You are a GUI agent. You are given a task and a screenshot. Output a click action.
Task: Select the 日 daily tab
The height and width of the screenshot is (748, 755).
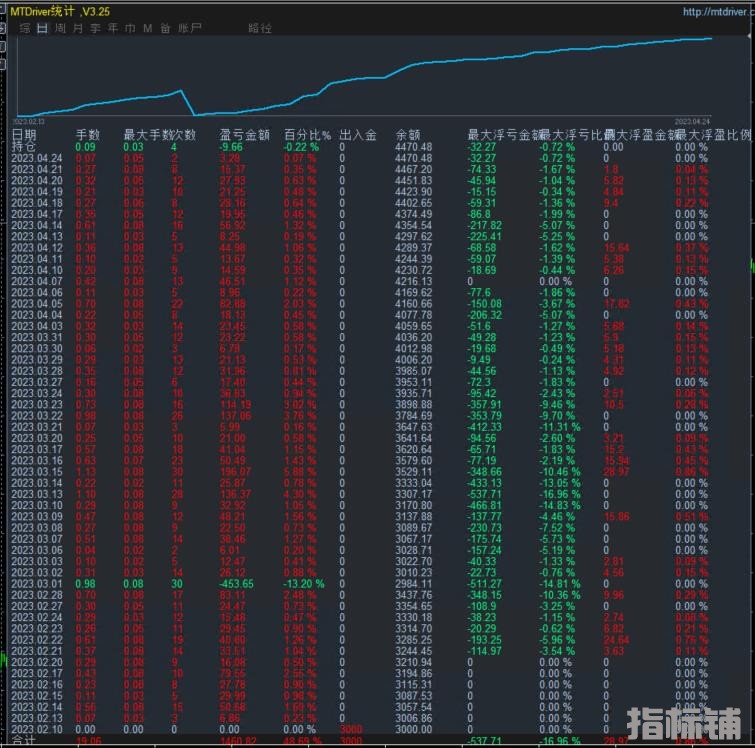(x=42, y=28)
